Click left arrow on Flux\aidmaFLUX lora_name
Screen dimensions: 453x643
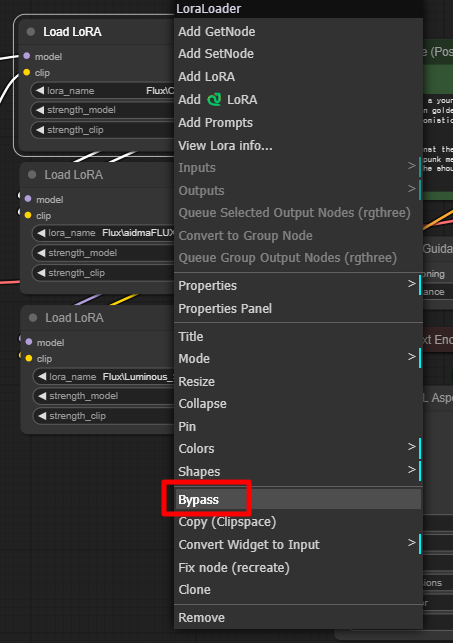41,233
